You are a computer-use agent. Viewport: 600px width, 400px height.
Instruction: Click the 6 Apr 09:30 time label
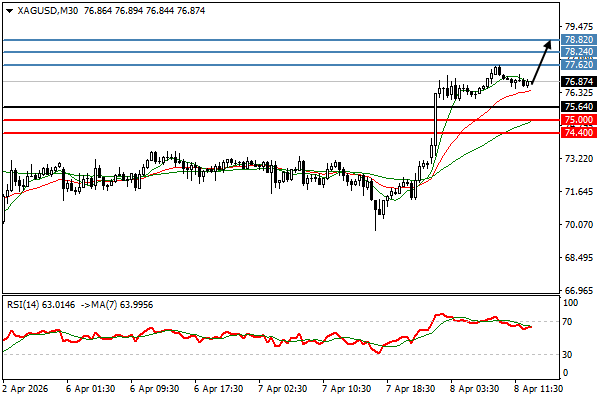pos(155,386)
